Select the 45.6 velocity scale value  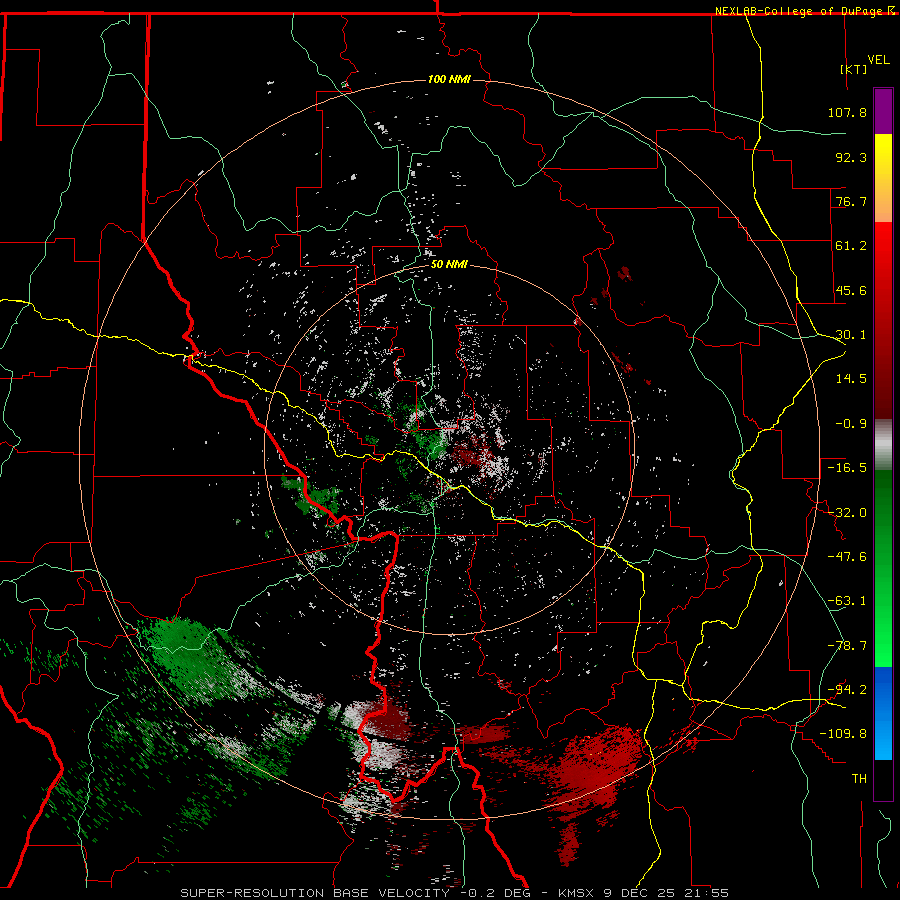(x=851, y=290)
